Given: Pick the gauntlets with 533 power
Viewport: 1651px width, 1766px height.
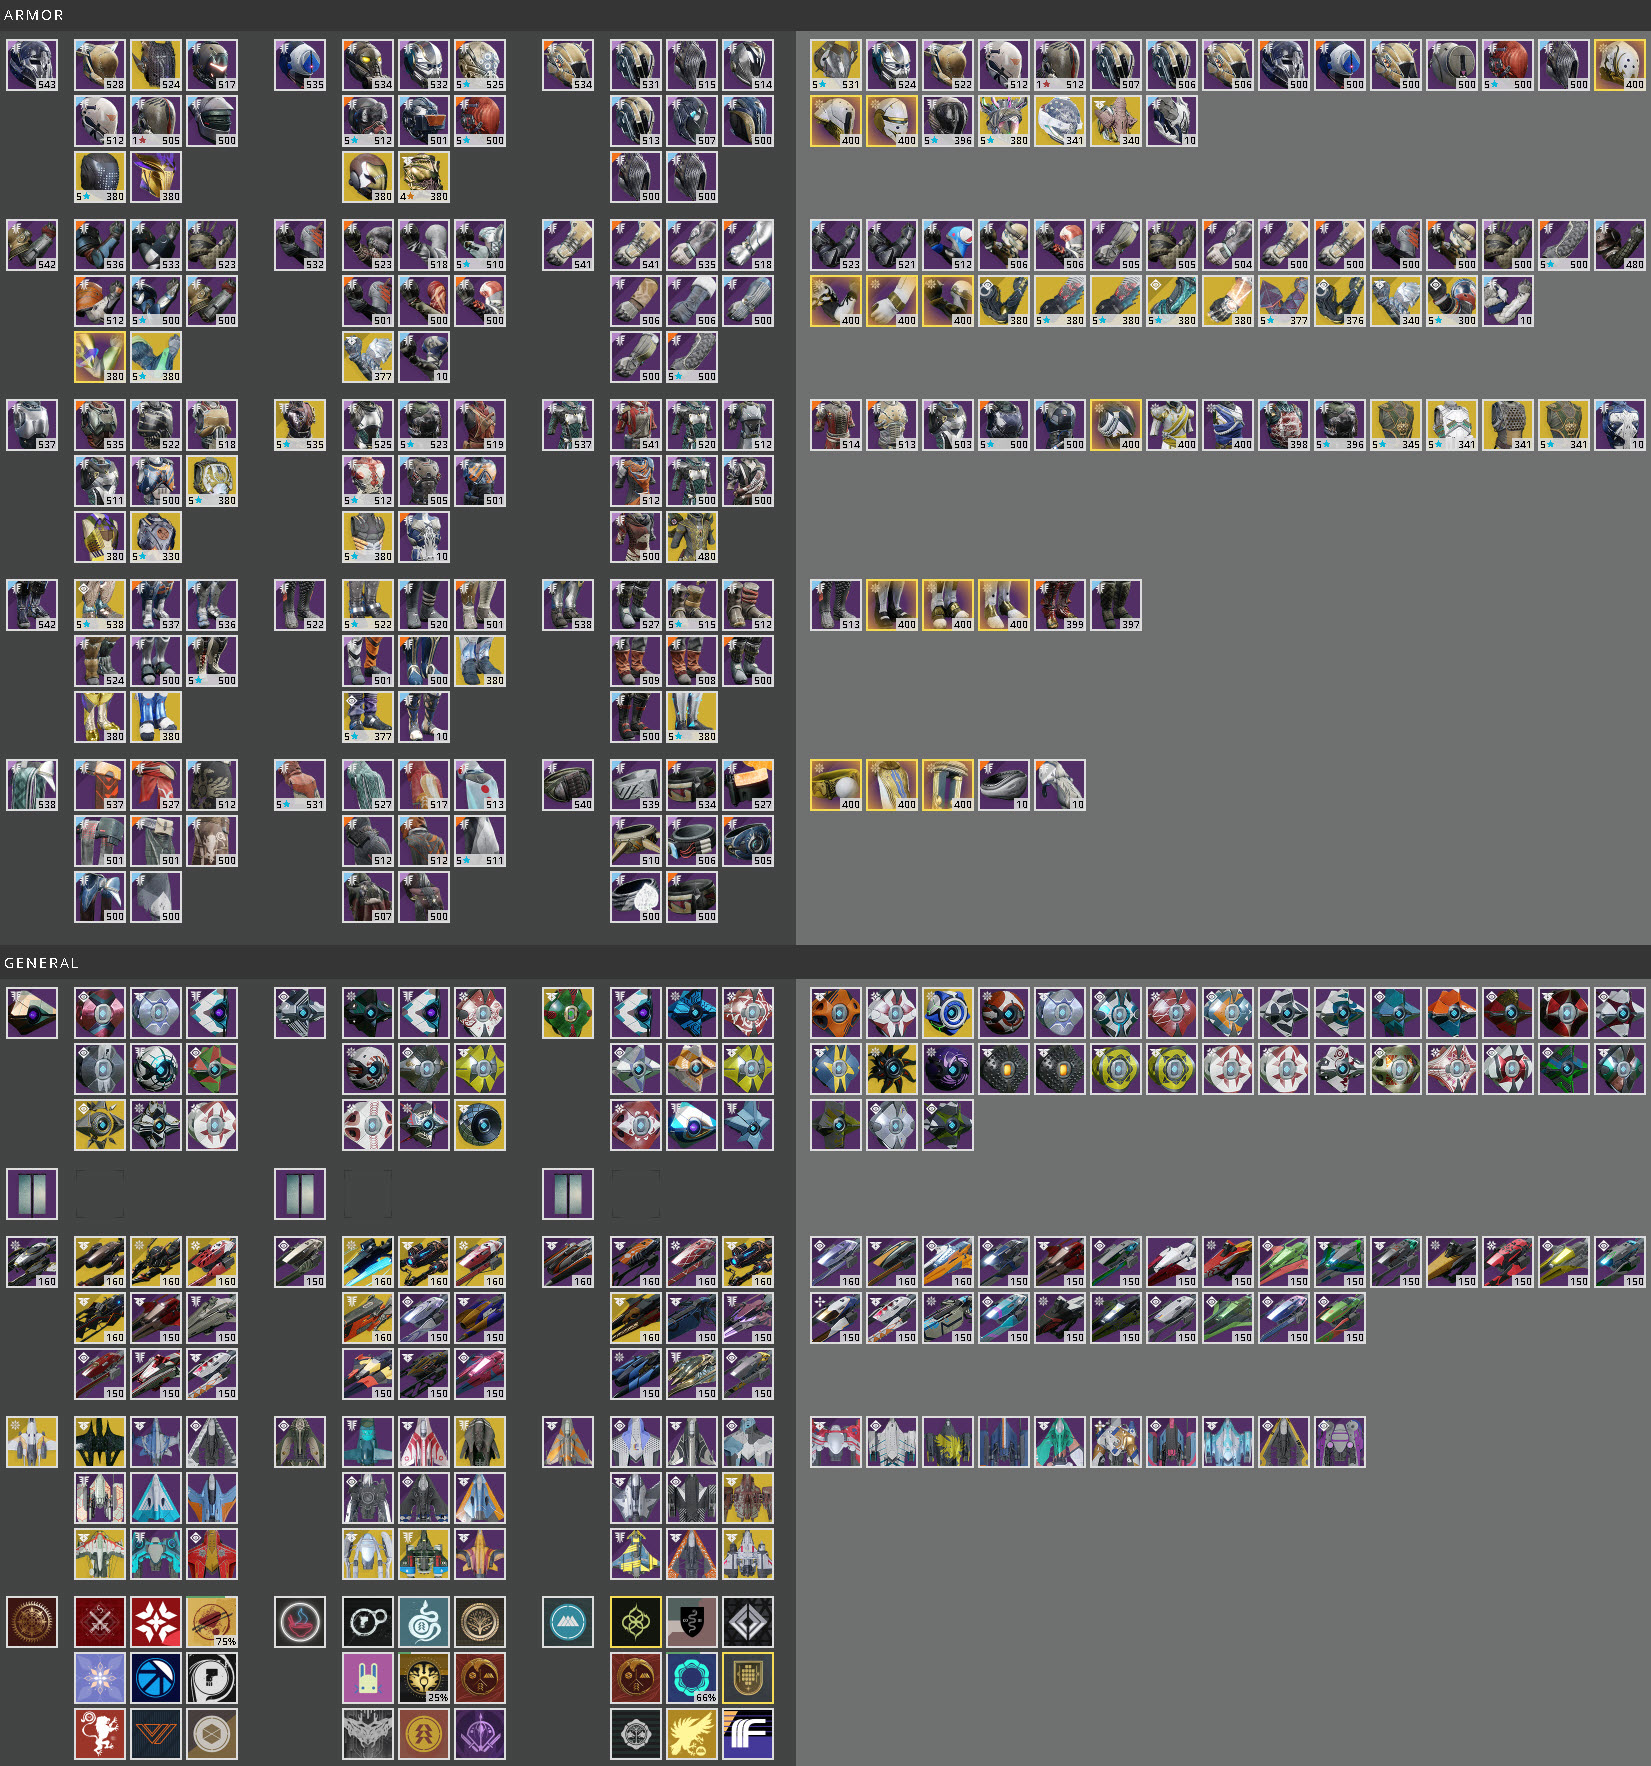Looking at the screenshot, I should 156,246.
